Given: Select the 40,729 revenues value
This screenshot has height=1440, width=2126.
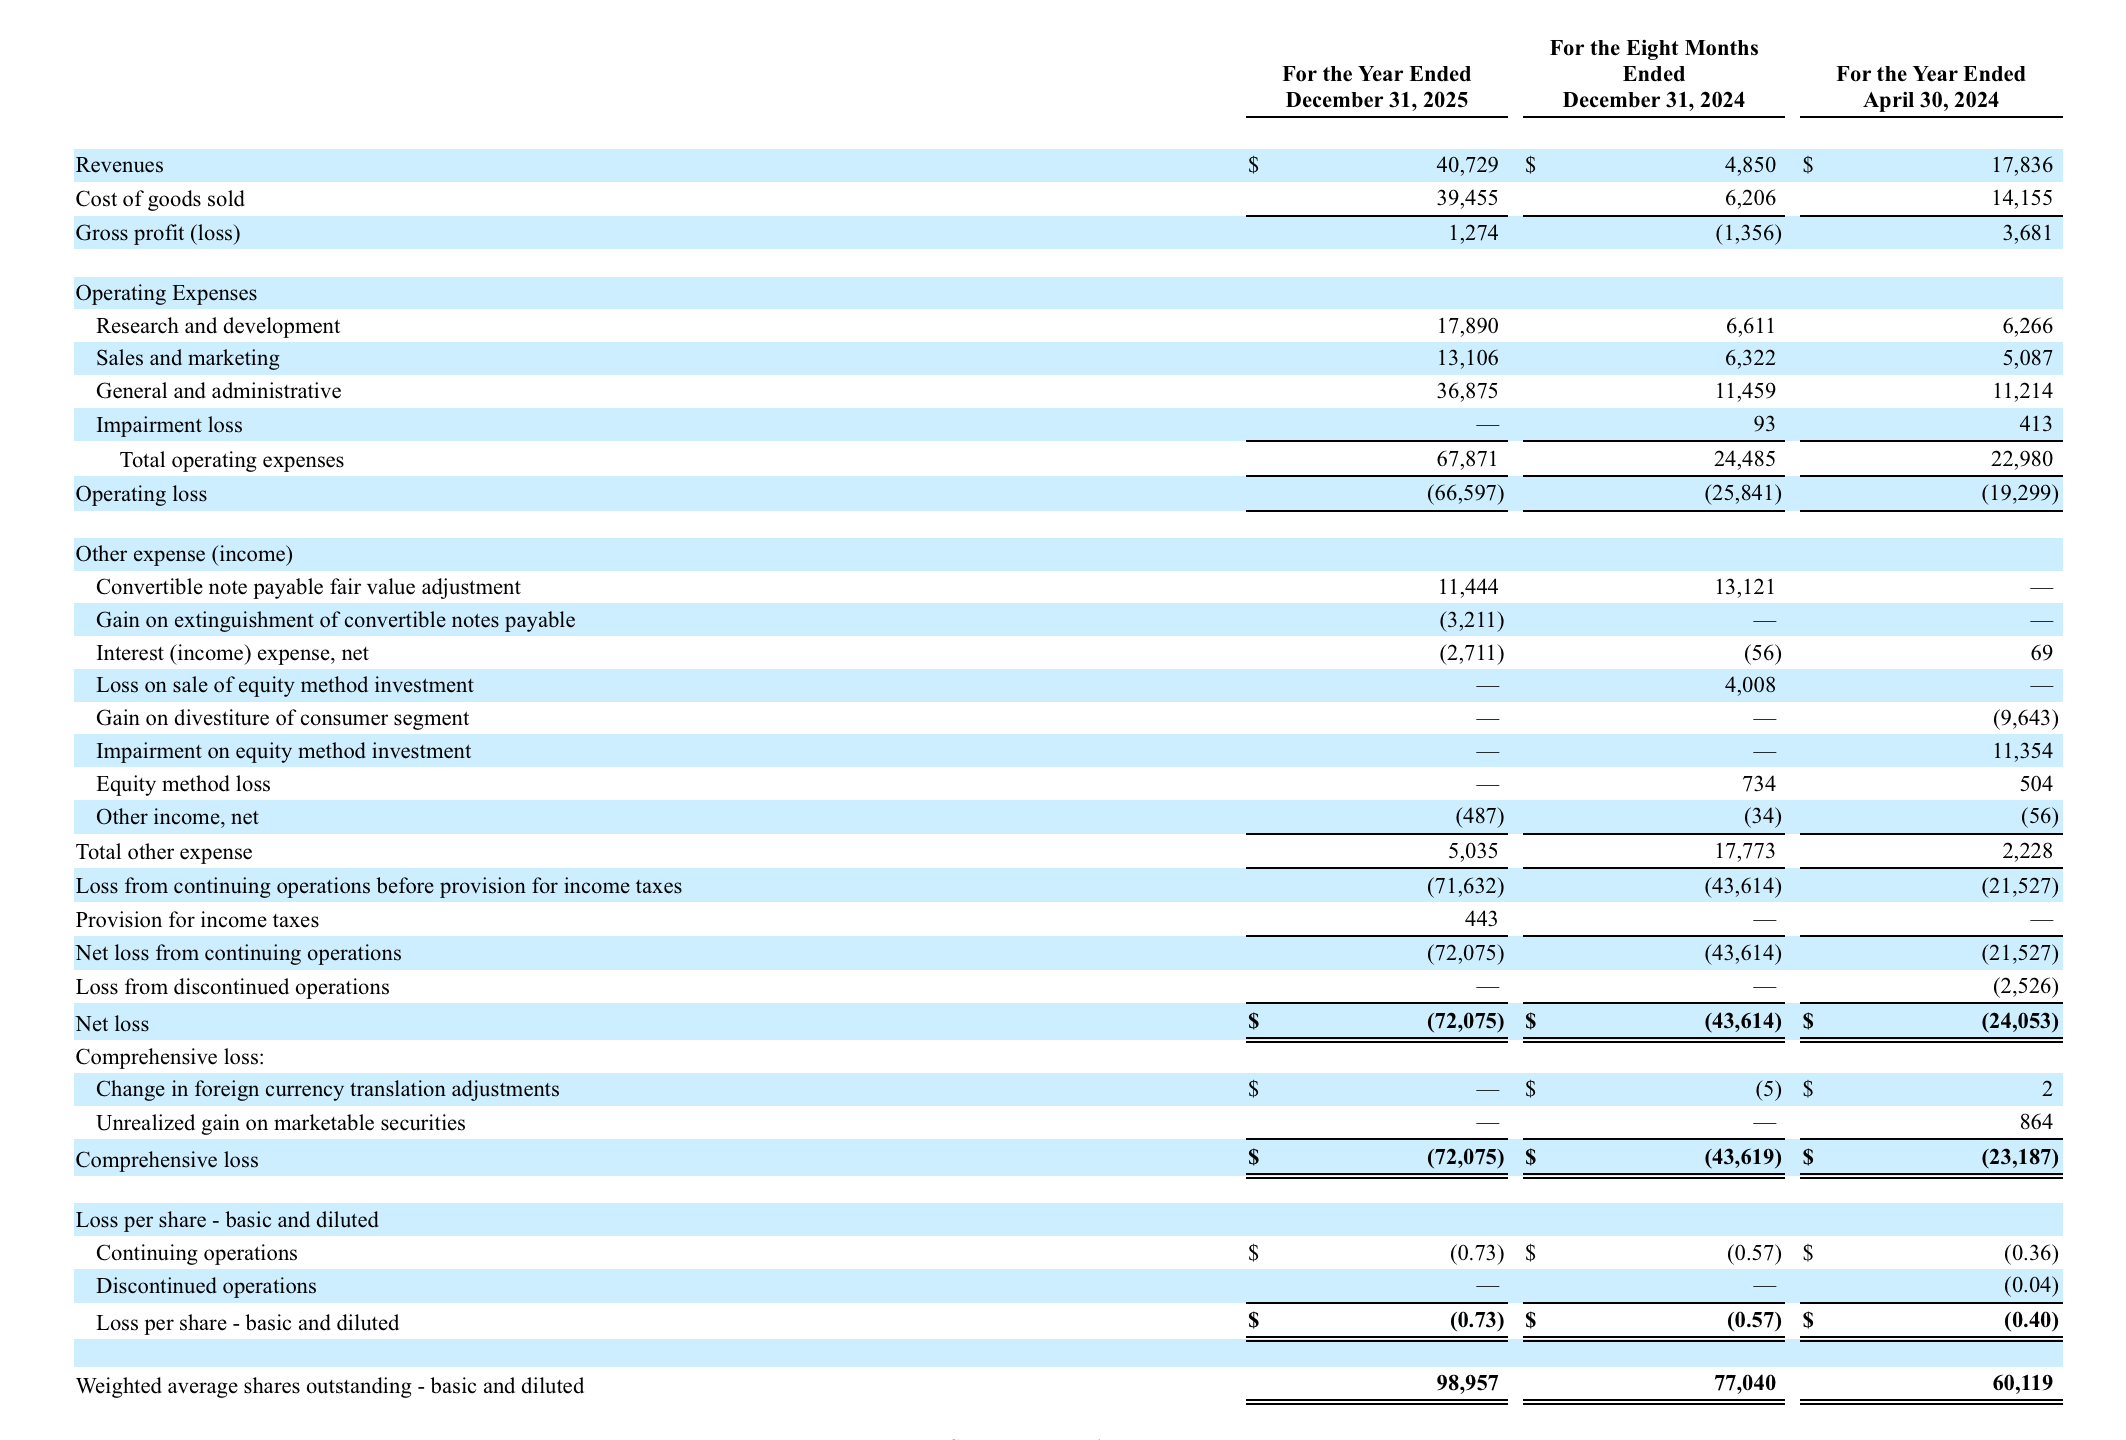Looking at the screenshot, I should point(1467,165).
